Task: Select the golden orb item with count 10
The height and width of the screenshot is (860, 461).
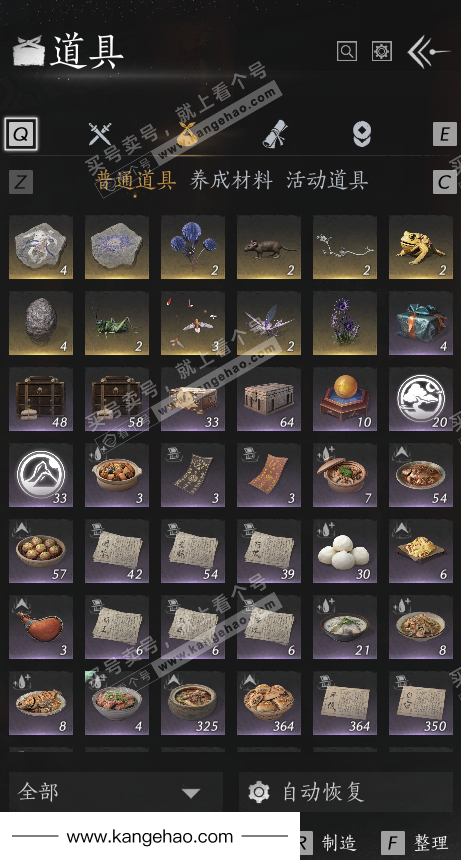Action: (345, 399)
